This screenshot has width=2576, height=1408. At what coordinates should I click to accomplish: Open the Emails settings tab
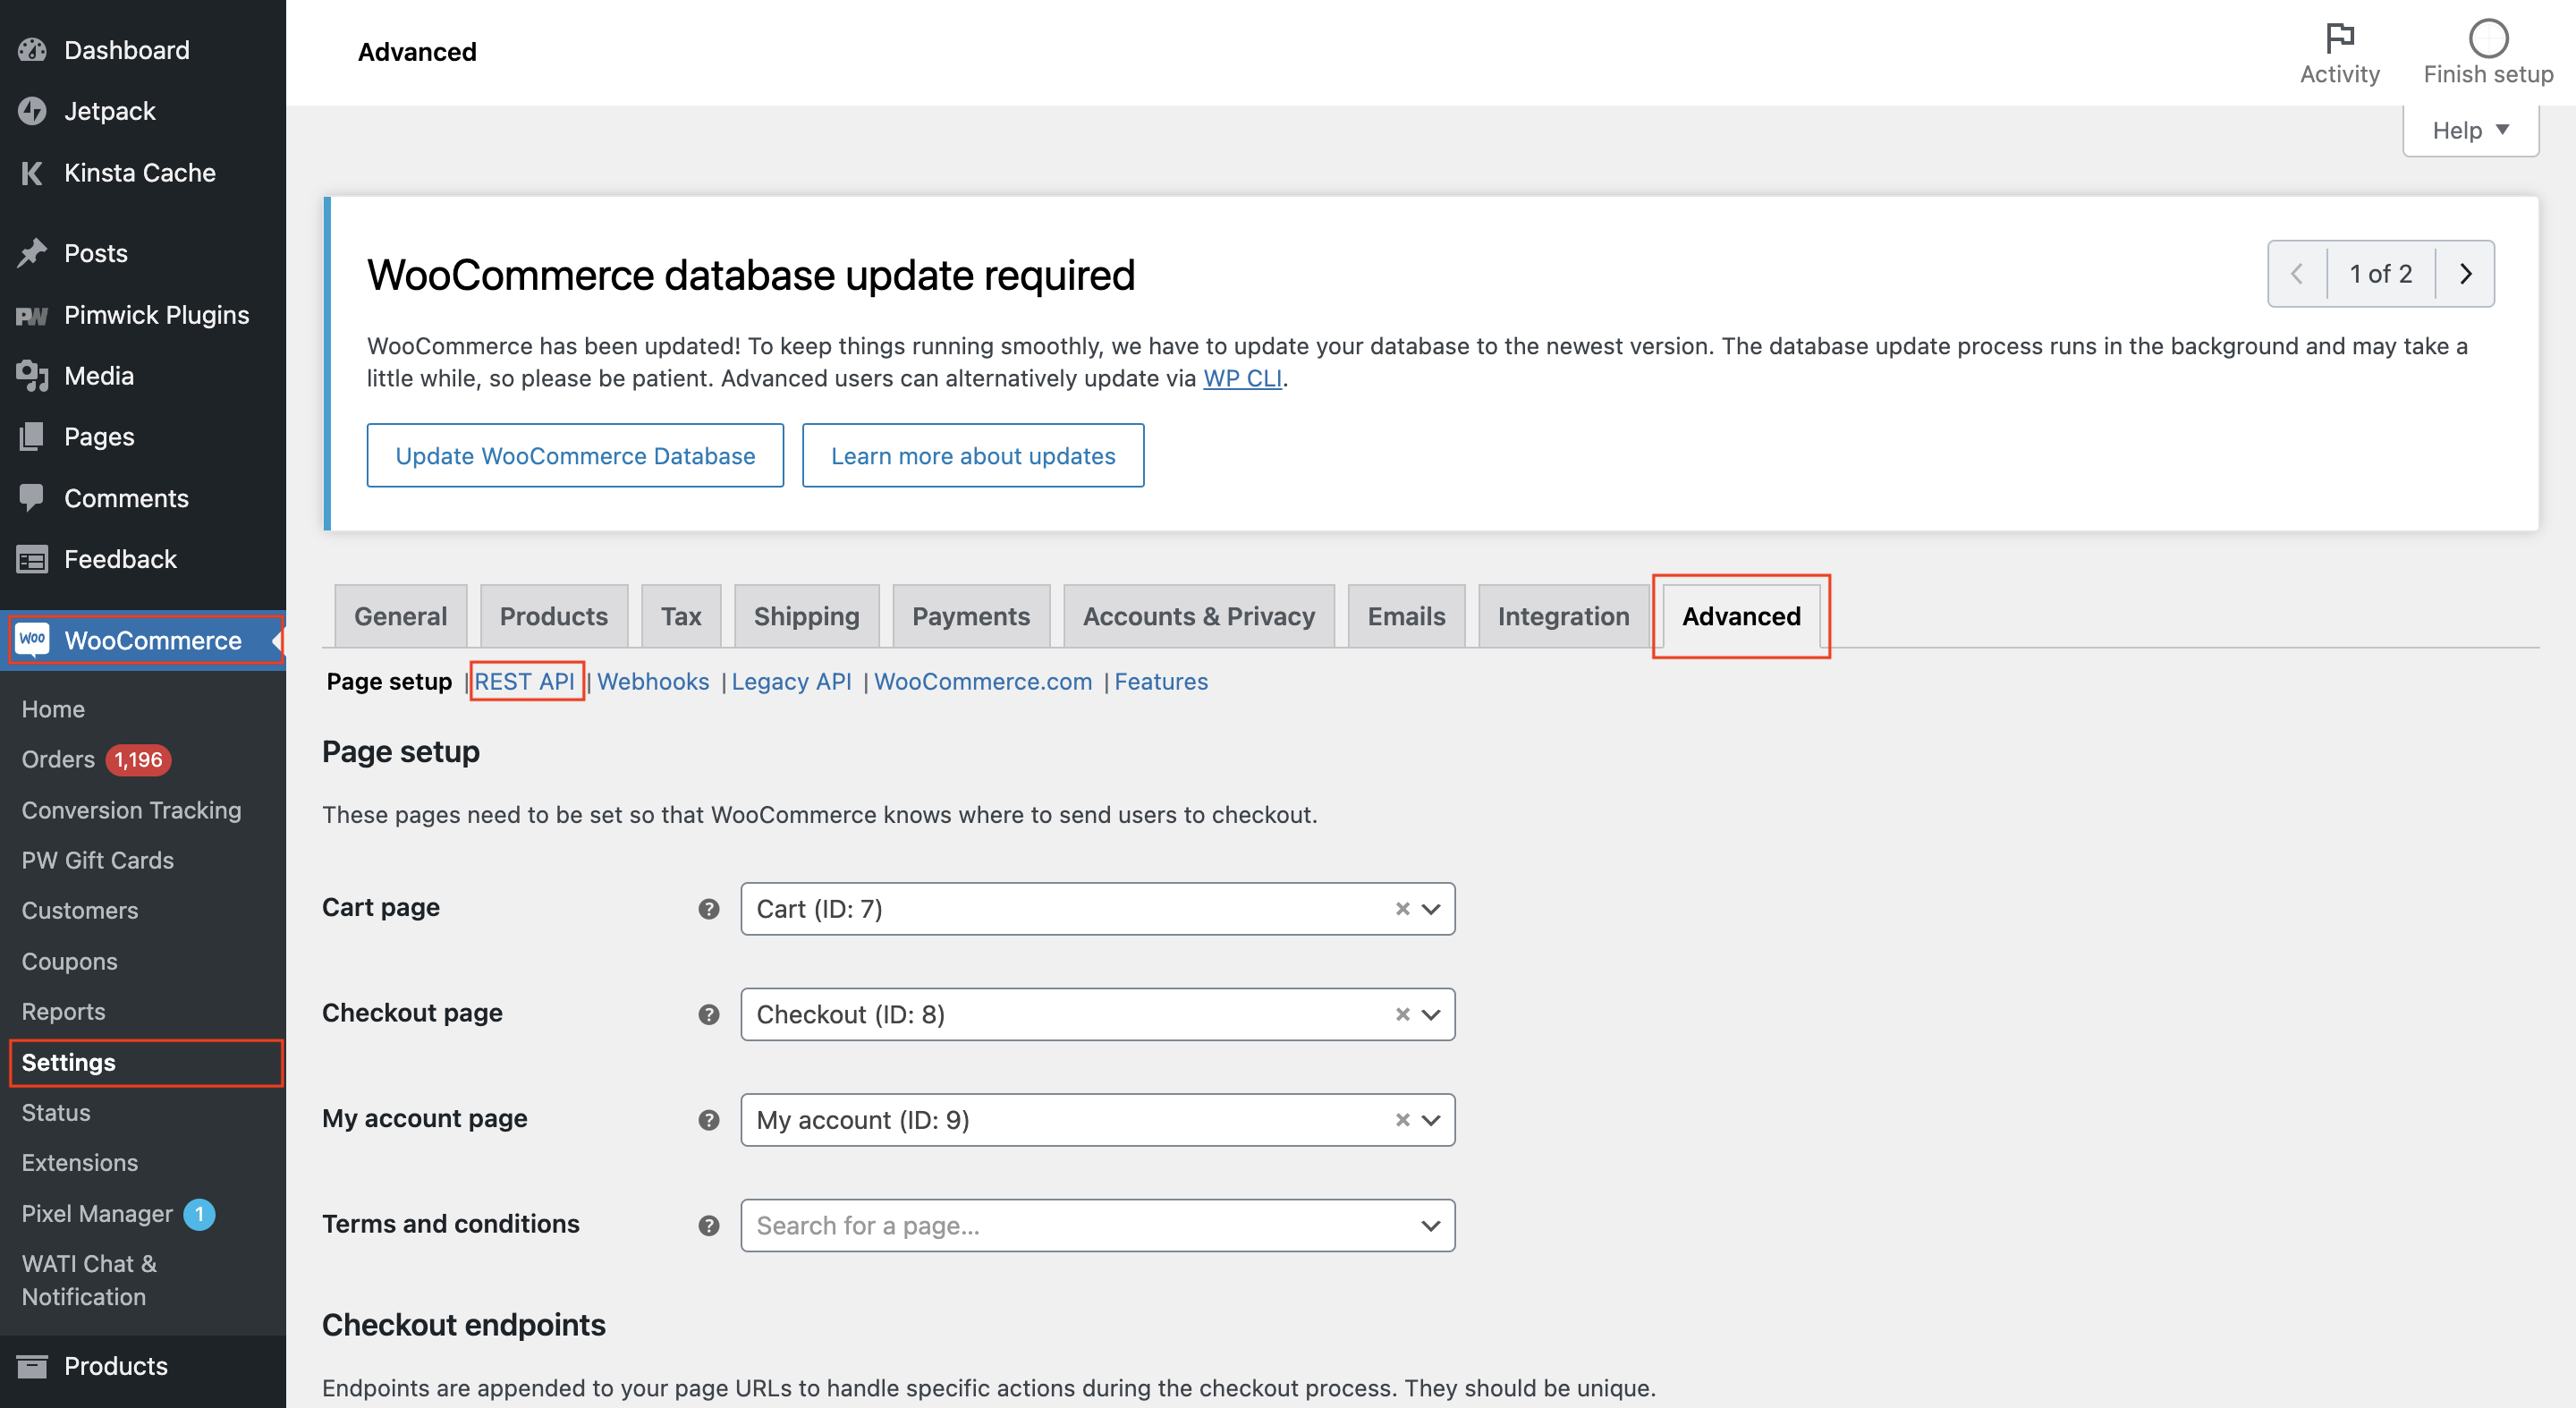(1406, 616)
